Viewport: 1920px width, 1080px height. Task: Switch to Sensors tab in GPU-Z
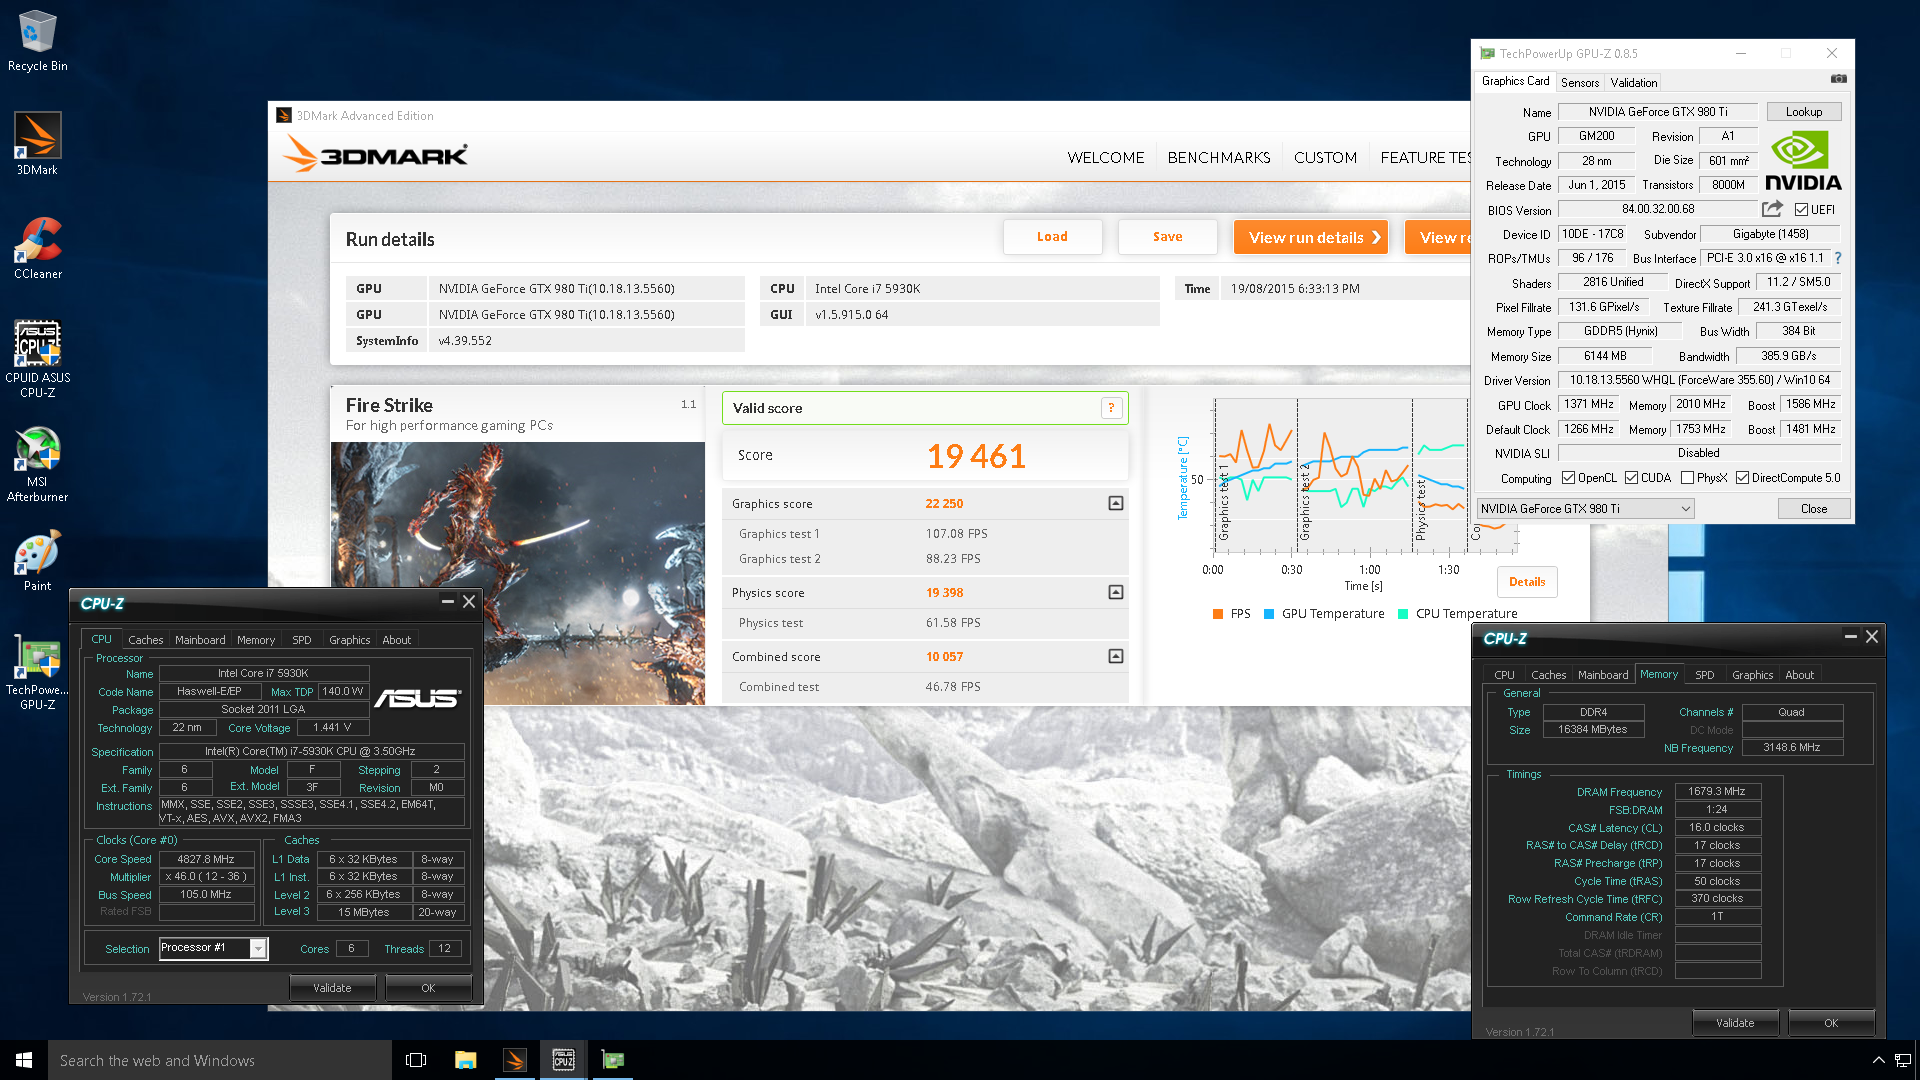[x=1580, y=83]
